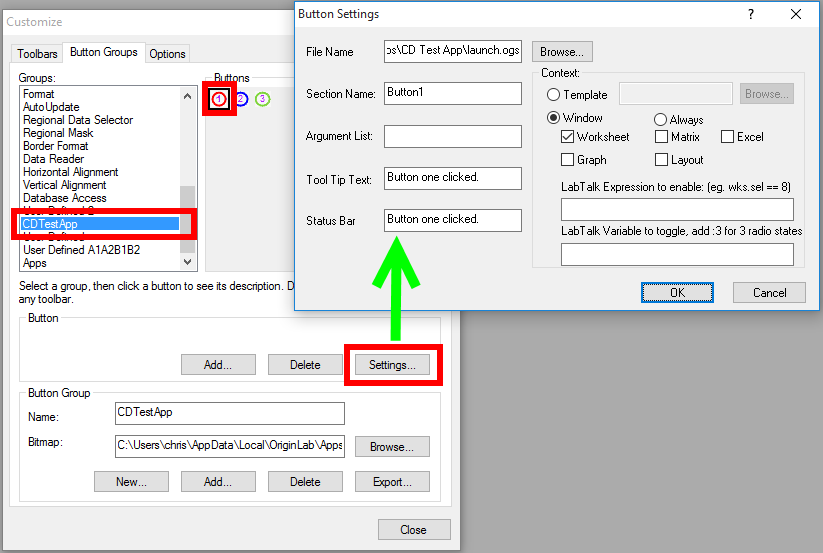The image size is (823, 553).
Task: Choose the Always radio option
Action: coord(661,120)
